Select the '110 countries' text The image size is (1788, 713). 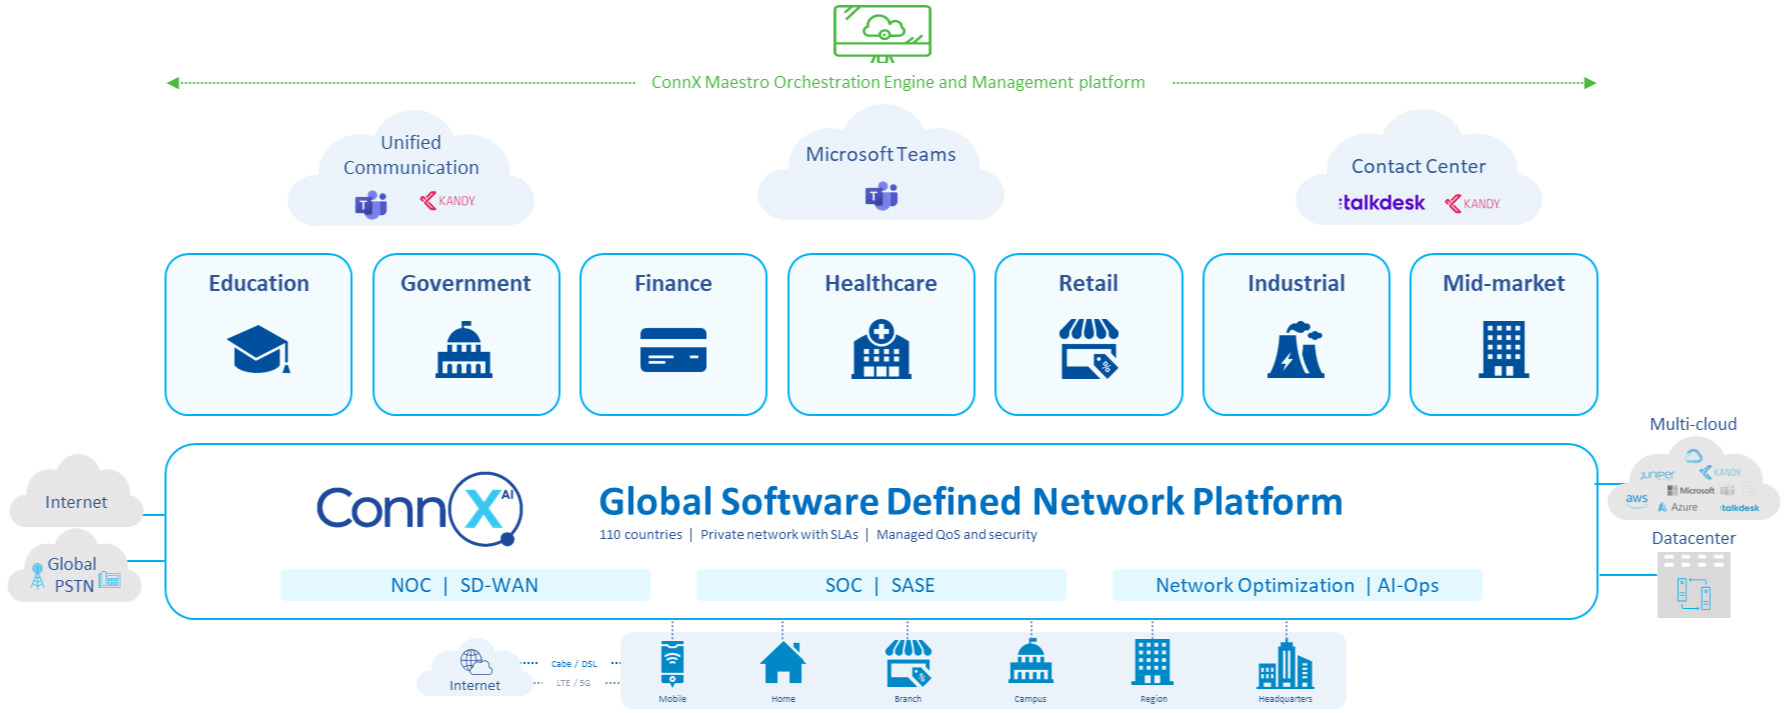(641, 534)
